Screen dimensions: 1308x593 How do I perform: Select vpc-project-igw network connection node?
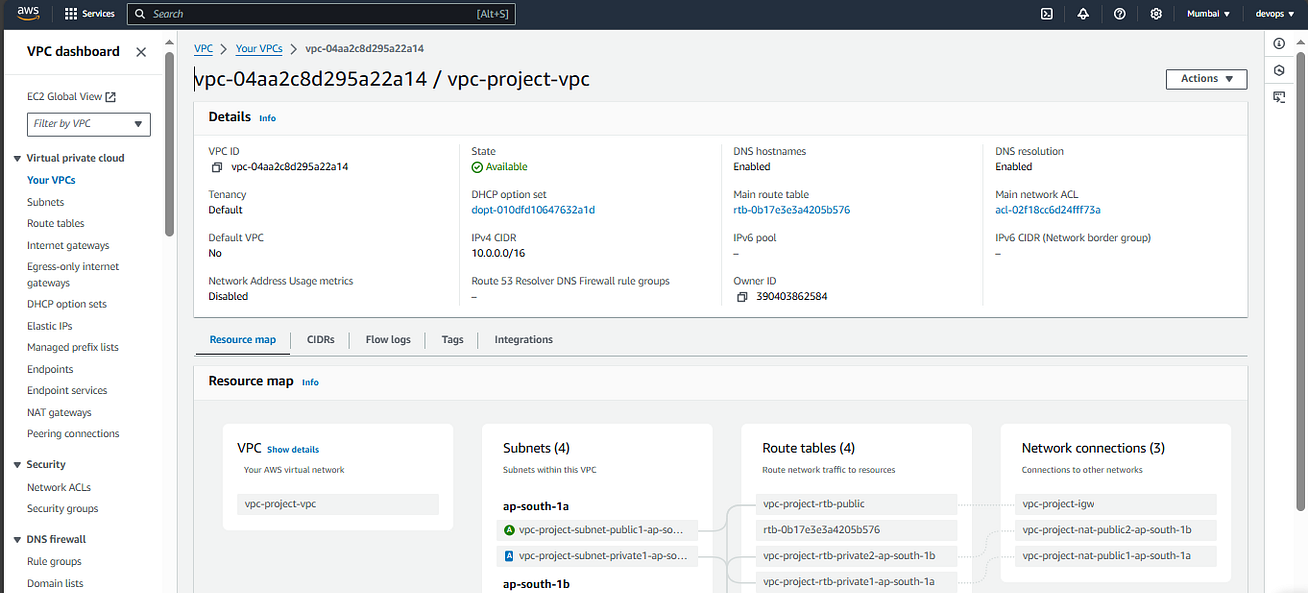[1116, 504]
